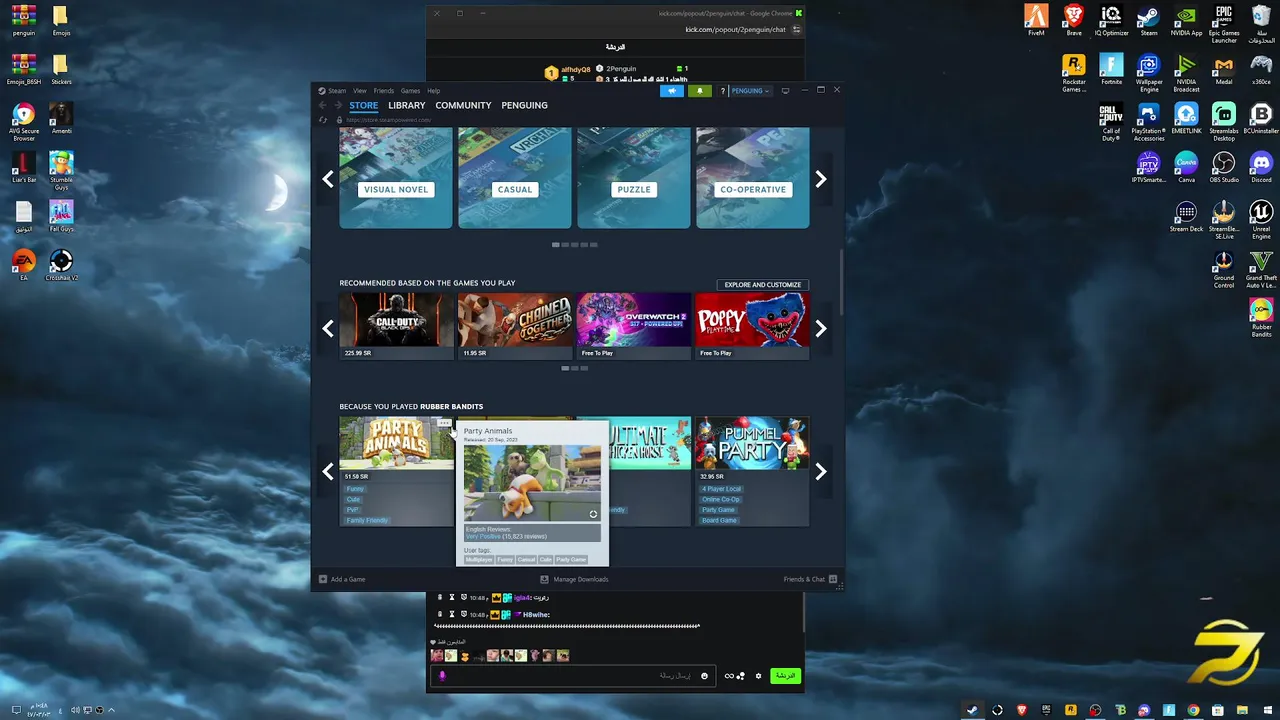Open Canva desktop icon
Screen dimensions: 1280x720
click(1186, 168)
